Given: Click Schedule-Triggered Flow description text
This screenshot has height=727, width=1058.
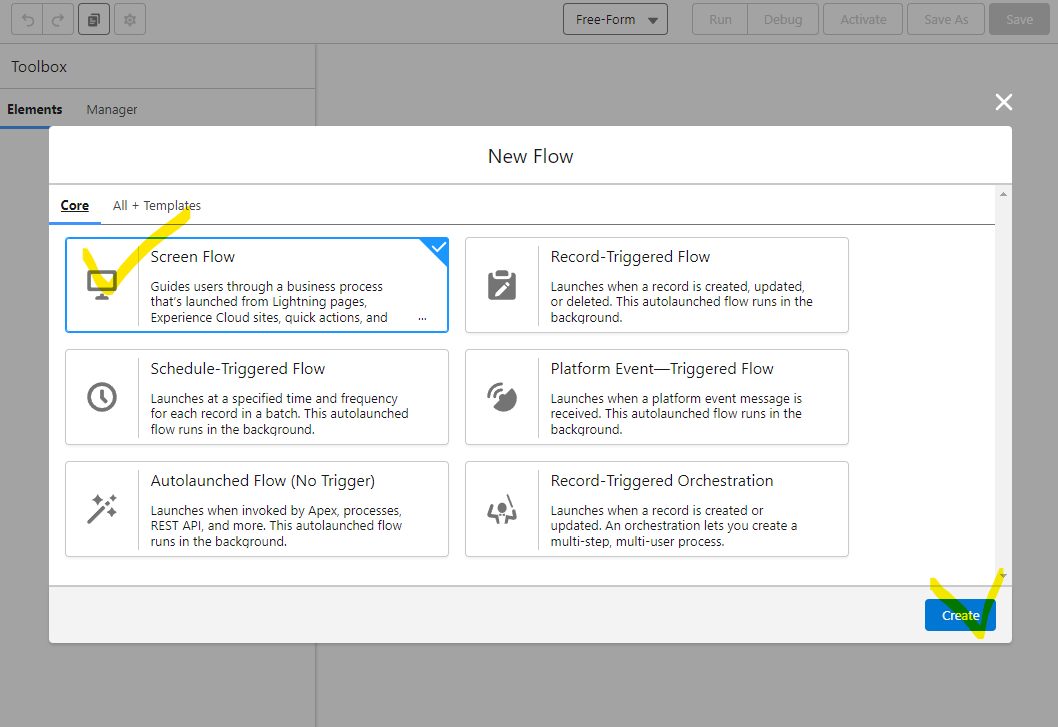Looking at the screenshot, I should point(279,414).
